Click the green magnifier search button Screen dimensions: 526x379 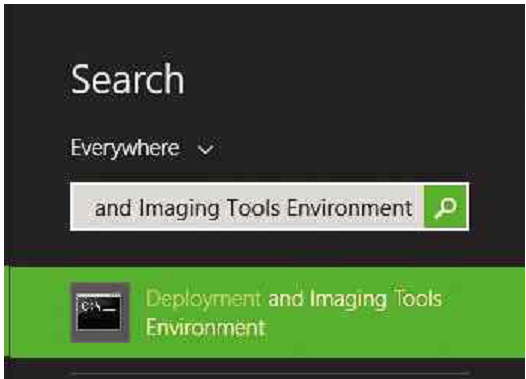(x=445, y=207)
